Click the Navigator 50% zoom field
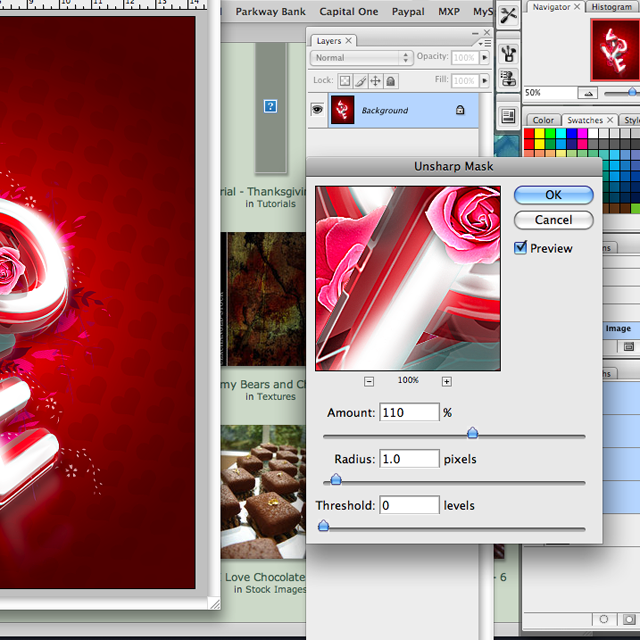This screenshot has height=640, width=640. [550, 93]
